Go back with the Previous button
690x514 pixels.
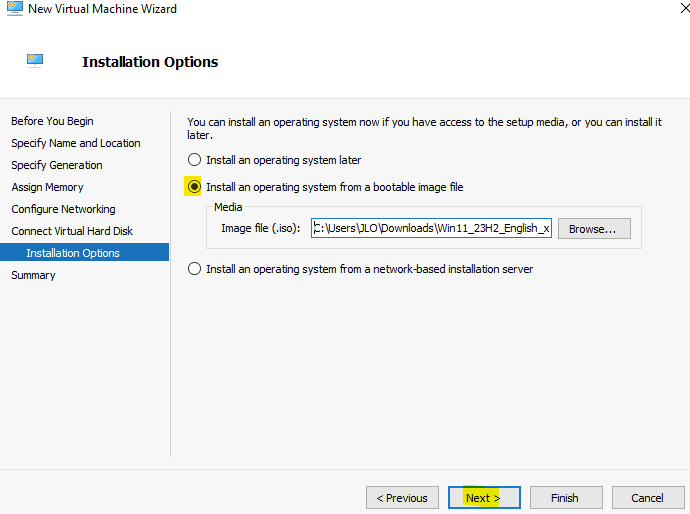pyautogui.click(x=402, y=498)
